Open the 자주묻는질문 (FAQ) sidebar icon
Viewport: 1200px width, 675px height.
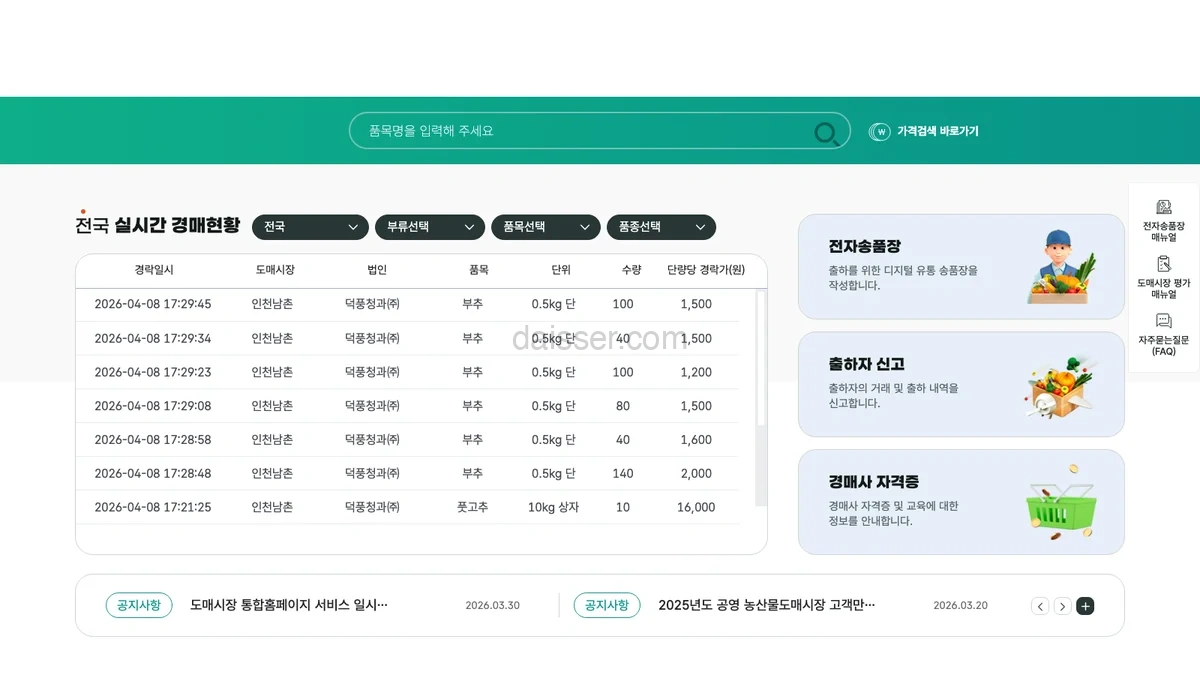[1163, 321]
